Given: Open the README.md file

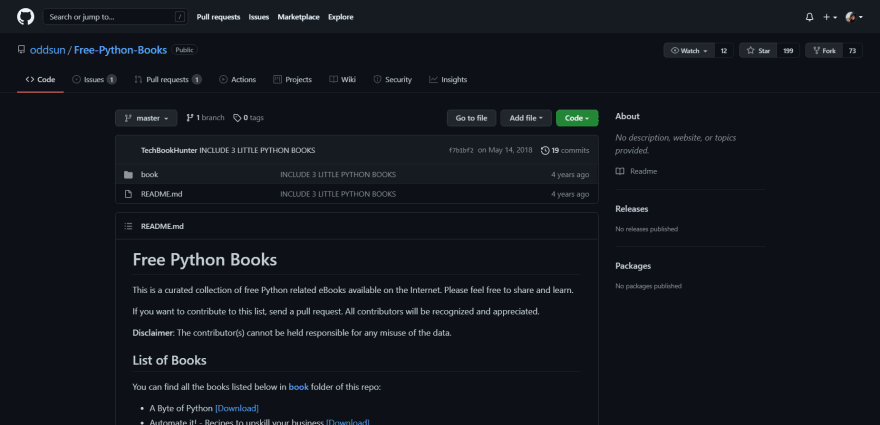Looking at the screenshot, I should (x=162, y=194).
